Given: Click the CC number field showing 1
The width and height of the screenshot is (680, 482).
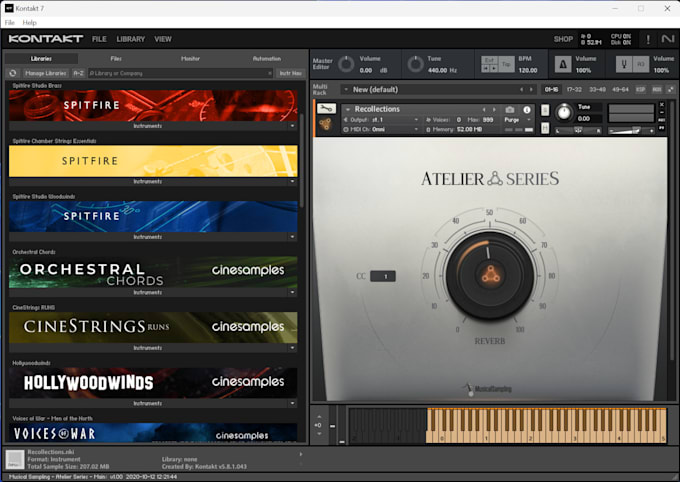Looking at the screenshot, I should tap(383, 276).
